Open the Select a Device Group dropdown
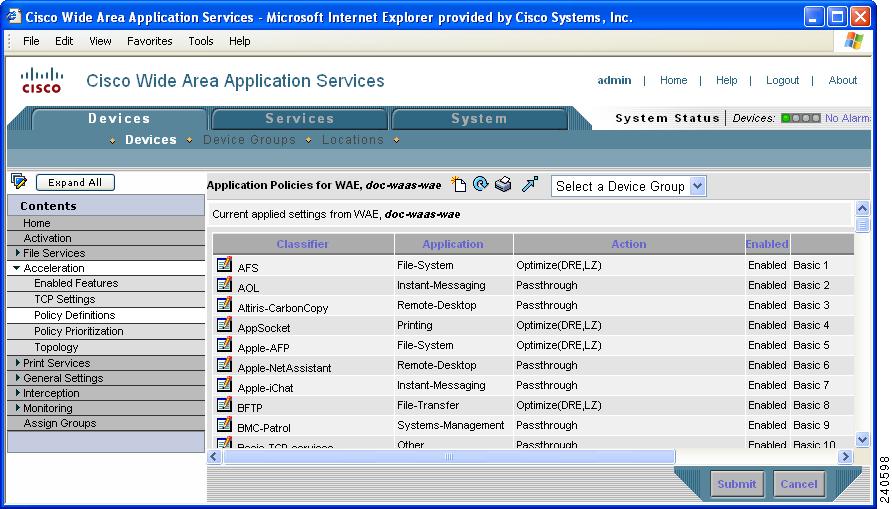The image size is (892, 509). coord(629,186)
